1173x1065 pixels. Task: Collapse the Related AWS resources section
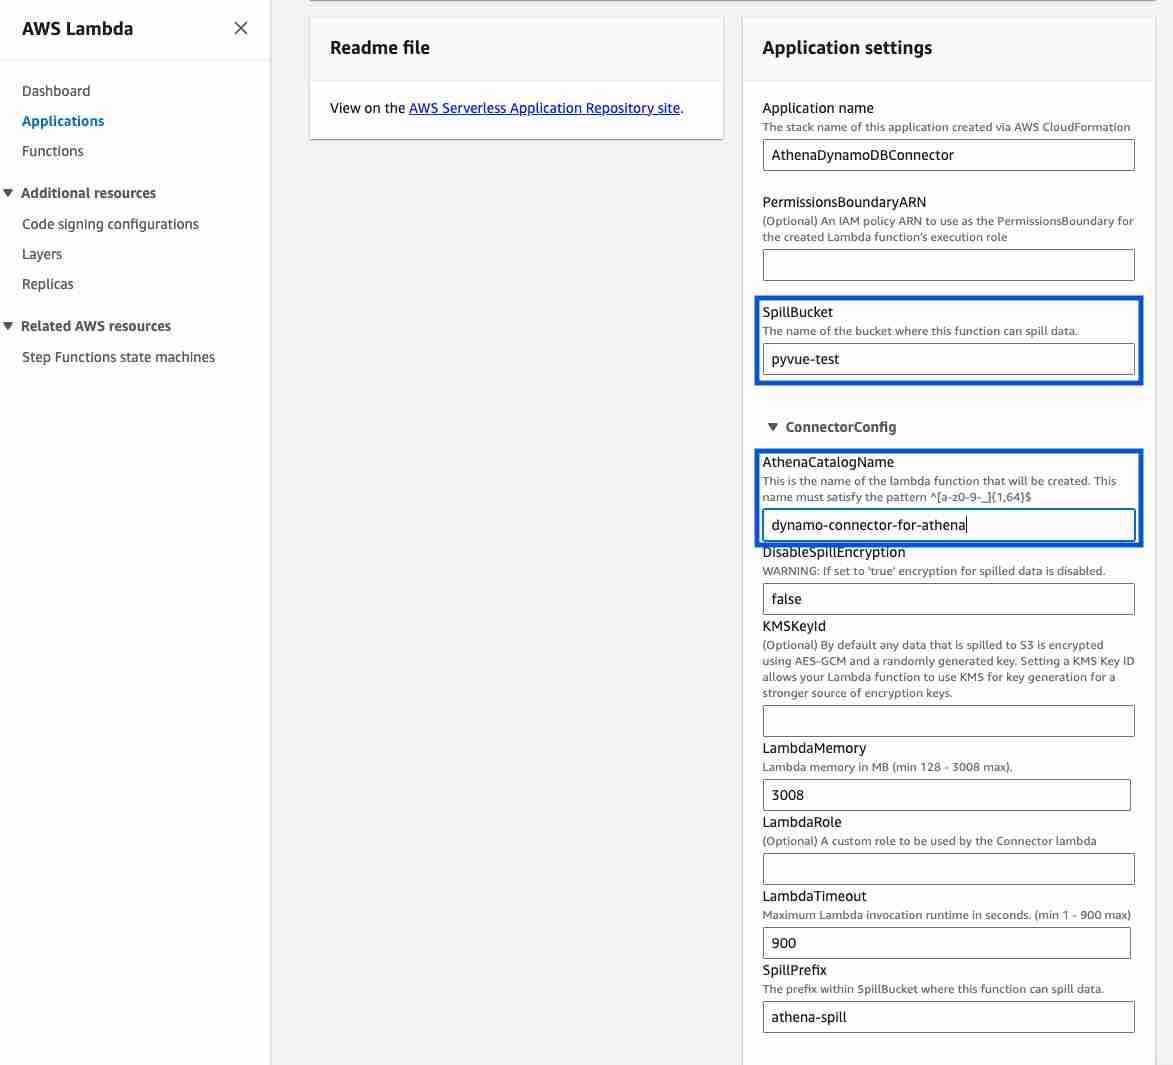click(8, 326)
